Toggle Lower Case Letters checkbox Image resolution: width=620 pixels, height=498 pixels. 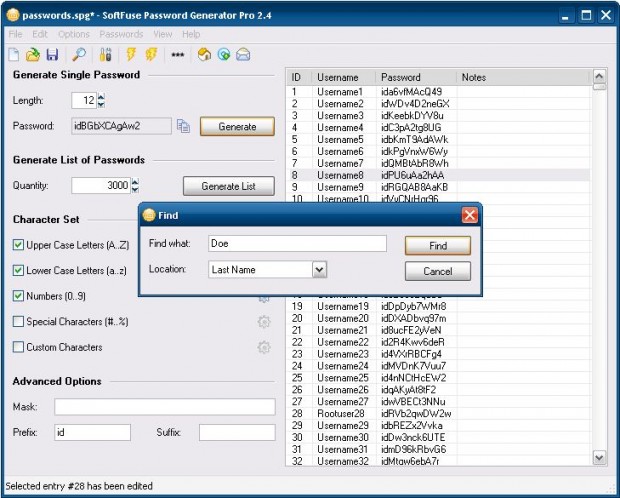(x=18, y=271)
